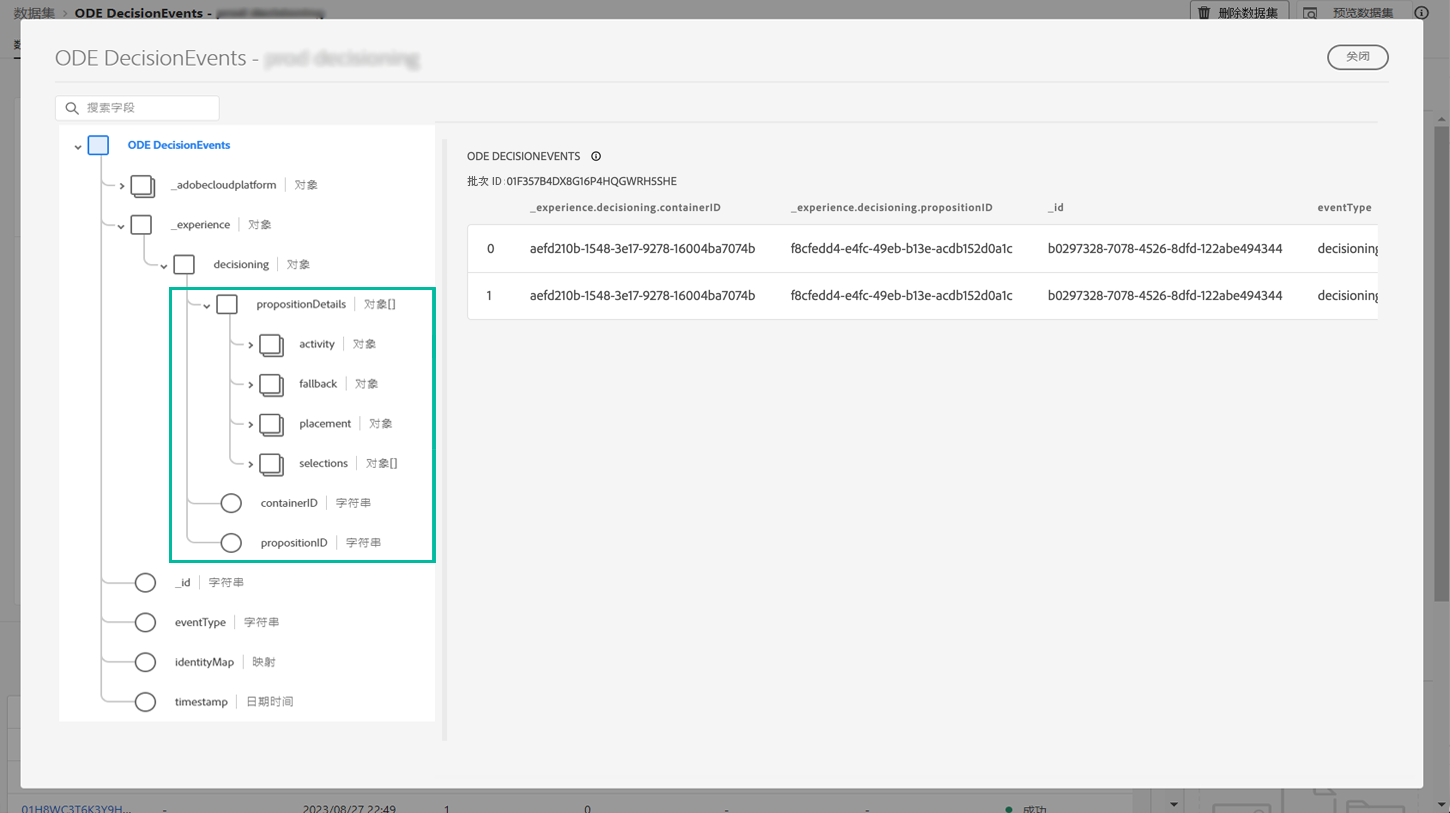
Task: Click the _experience.decisioning.propositionID column header
Action: [x=892, y=208]
